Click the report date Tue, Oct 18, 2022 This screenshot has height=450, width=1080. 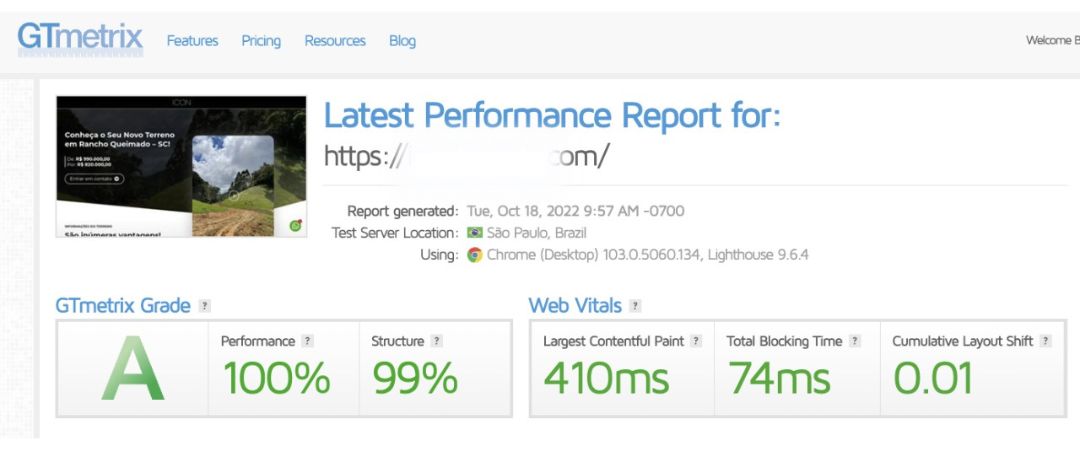576,211
